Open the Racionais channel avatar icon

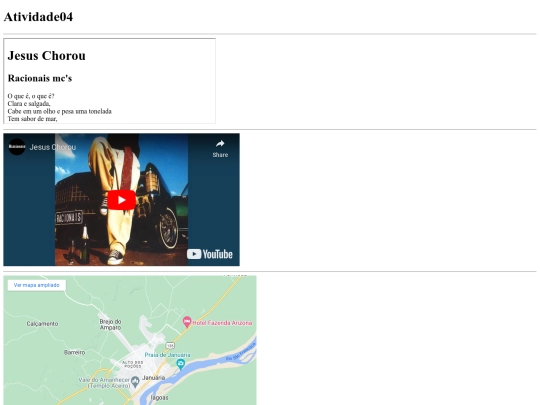17,147
